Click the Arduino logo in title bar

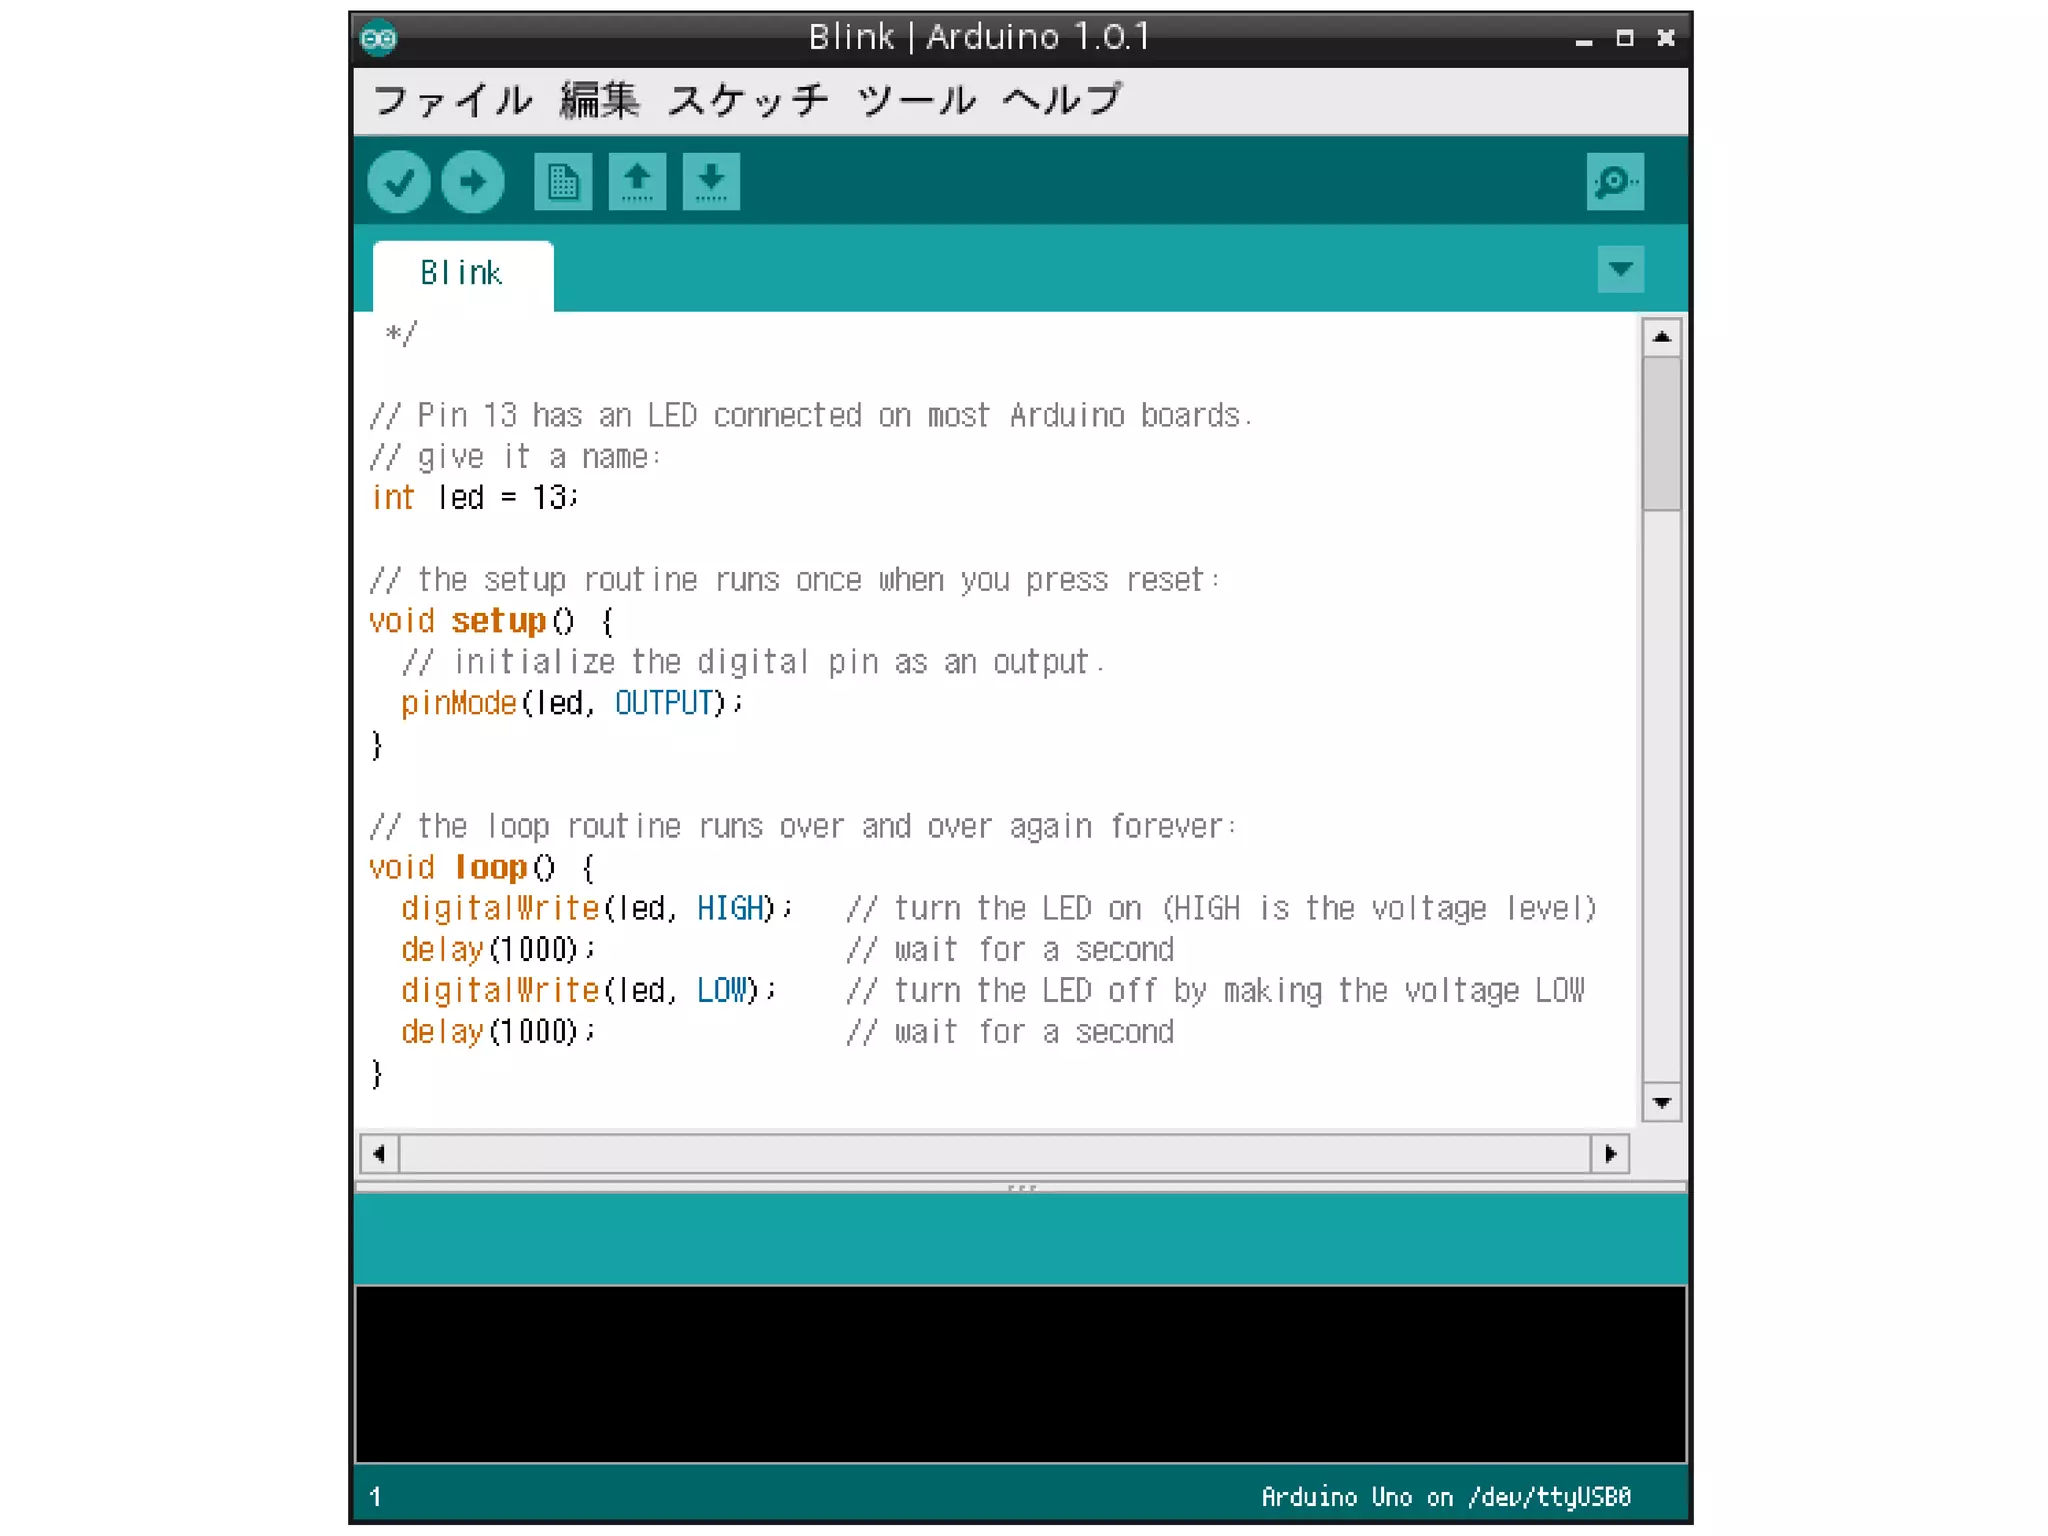379,39
